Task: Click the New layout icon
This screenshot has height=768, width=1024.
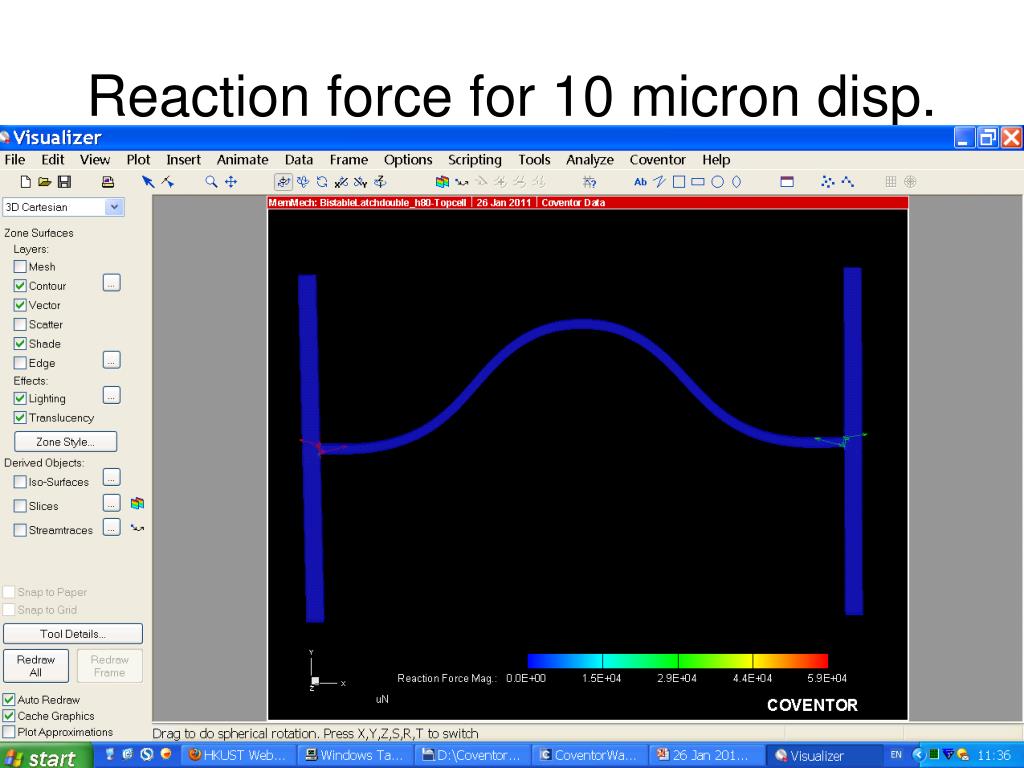Action: (x=25, y=182)
